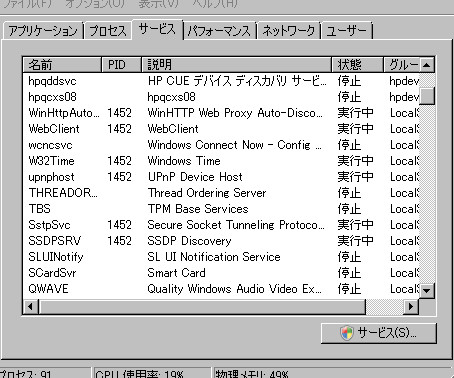Click PID 1452 in the upnphost row
Screen dimensions: 454x378
click(119, 177)
